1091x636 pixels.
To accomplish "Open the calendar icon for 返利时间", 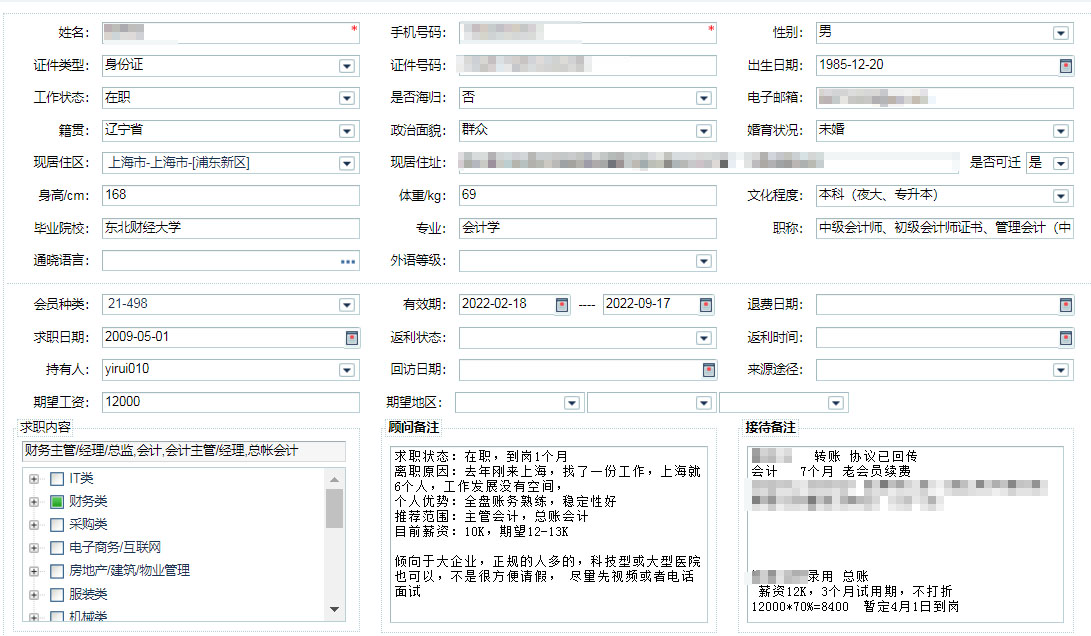I will [x=1065, y=337].
